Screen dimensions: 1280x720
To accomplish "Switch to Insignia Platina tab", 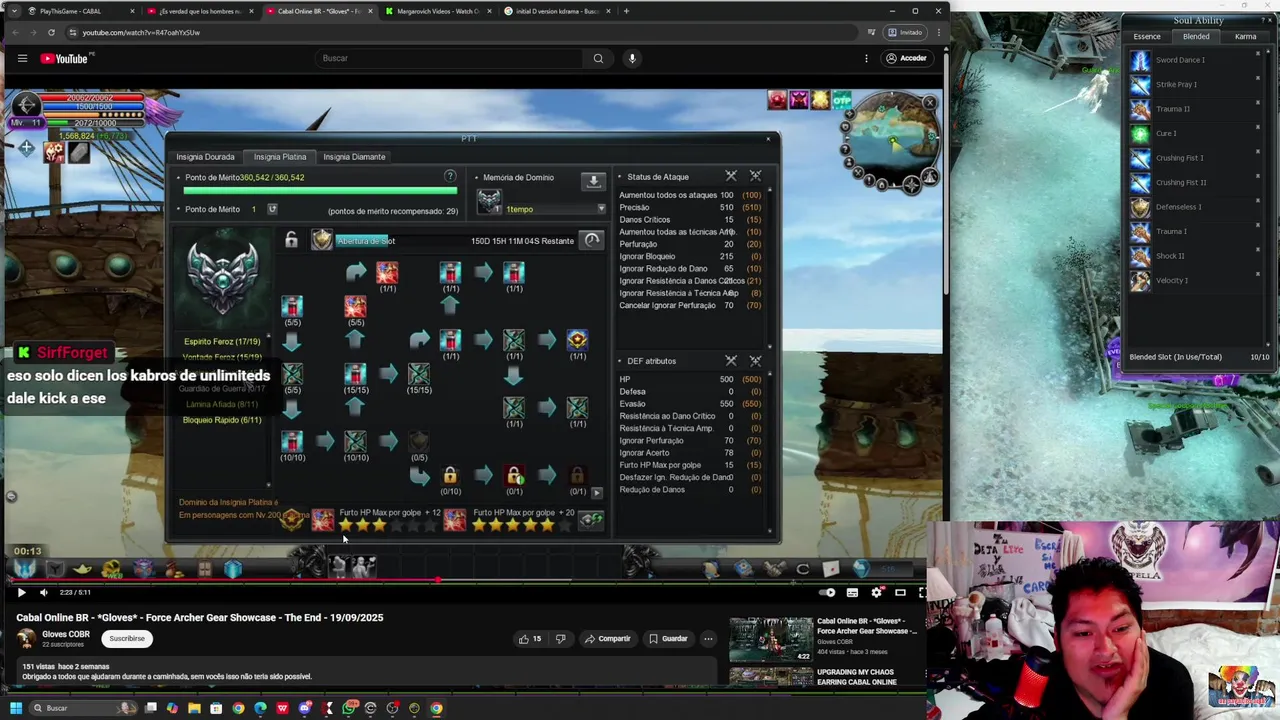I will (x=280, y=157).
